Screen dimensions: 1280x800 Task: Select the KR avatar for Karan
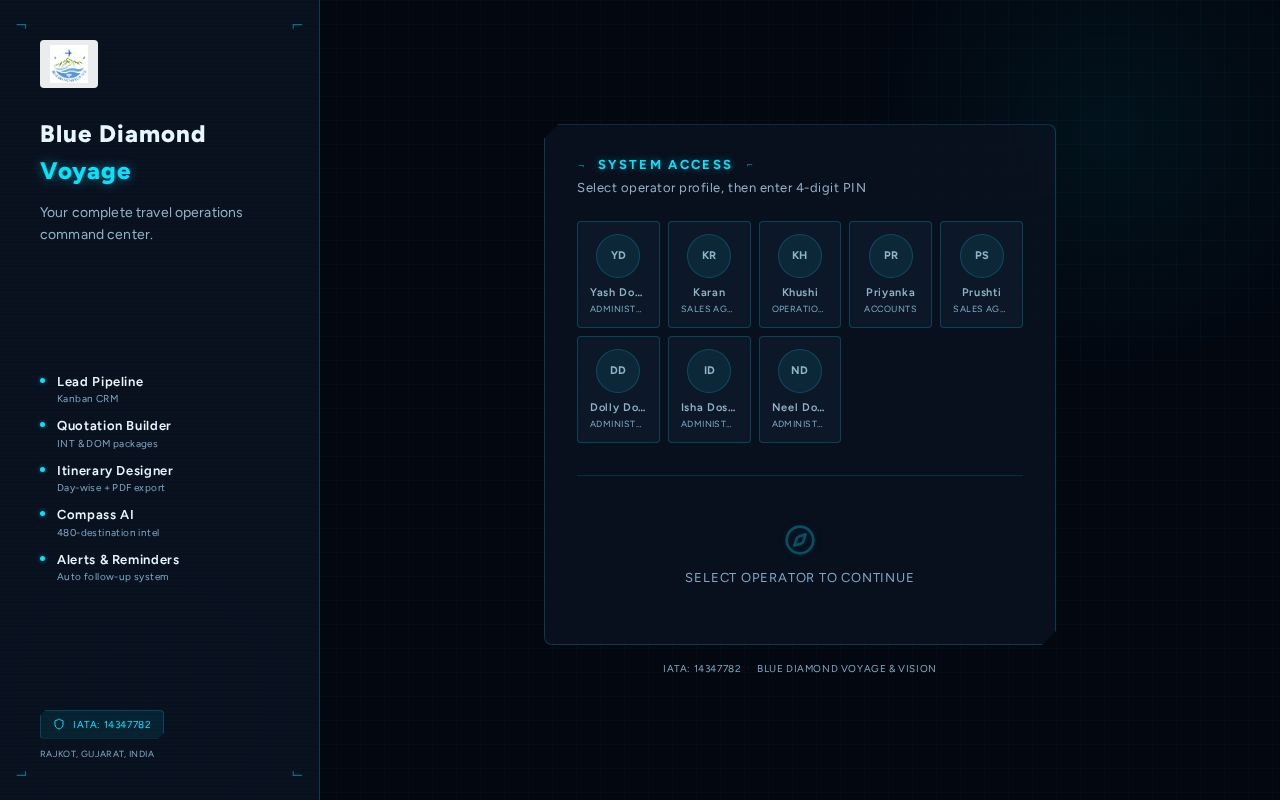click(x=709, y=256)
